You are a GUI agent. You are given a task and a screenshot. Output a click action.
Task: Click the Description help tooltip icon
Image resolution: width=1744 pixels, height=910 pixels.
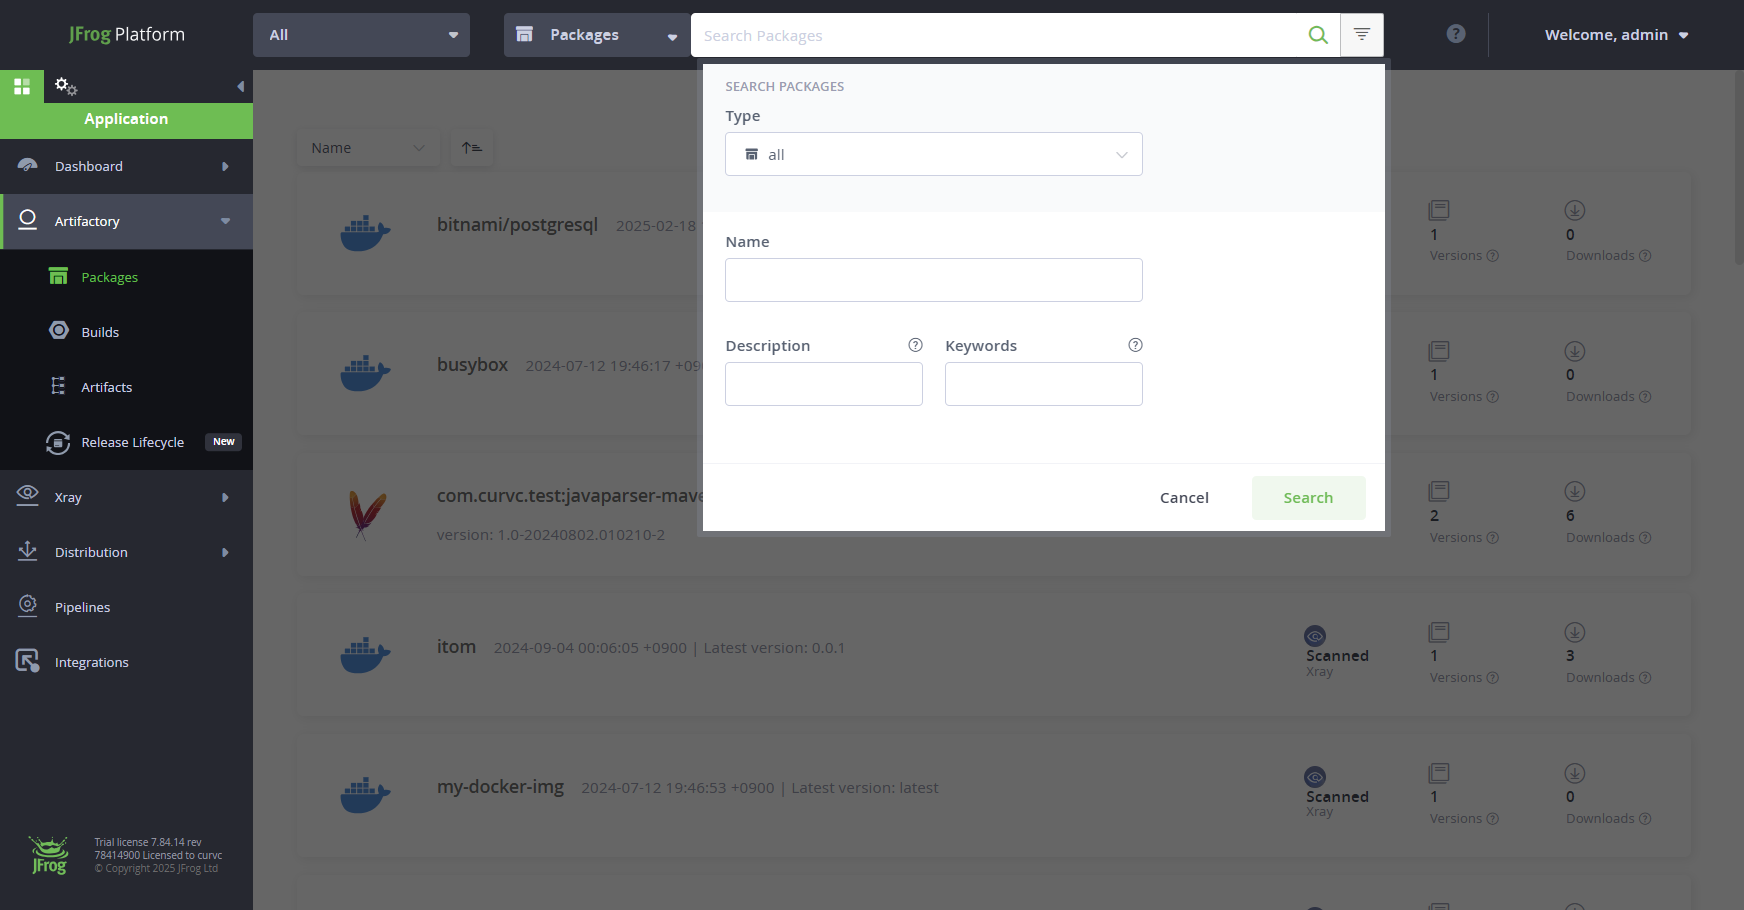coord(915,345)
